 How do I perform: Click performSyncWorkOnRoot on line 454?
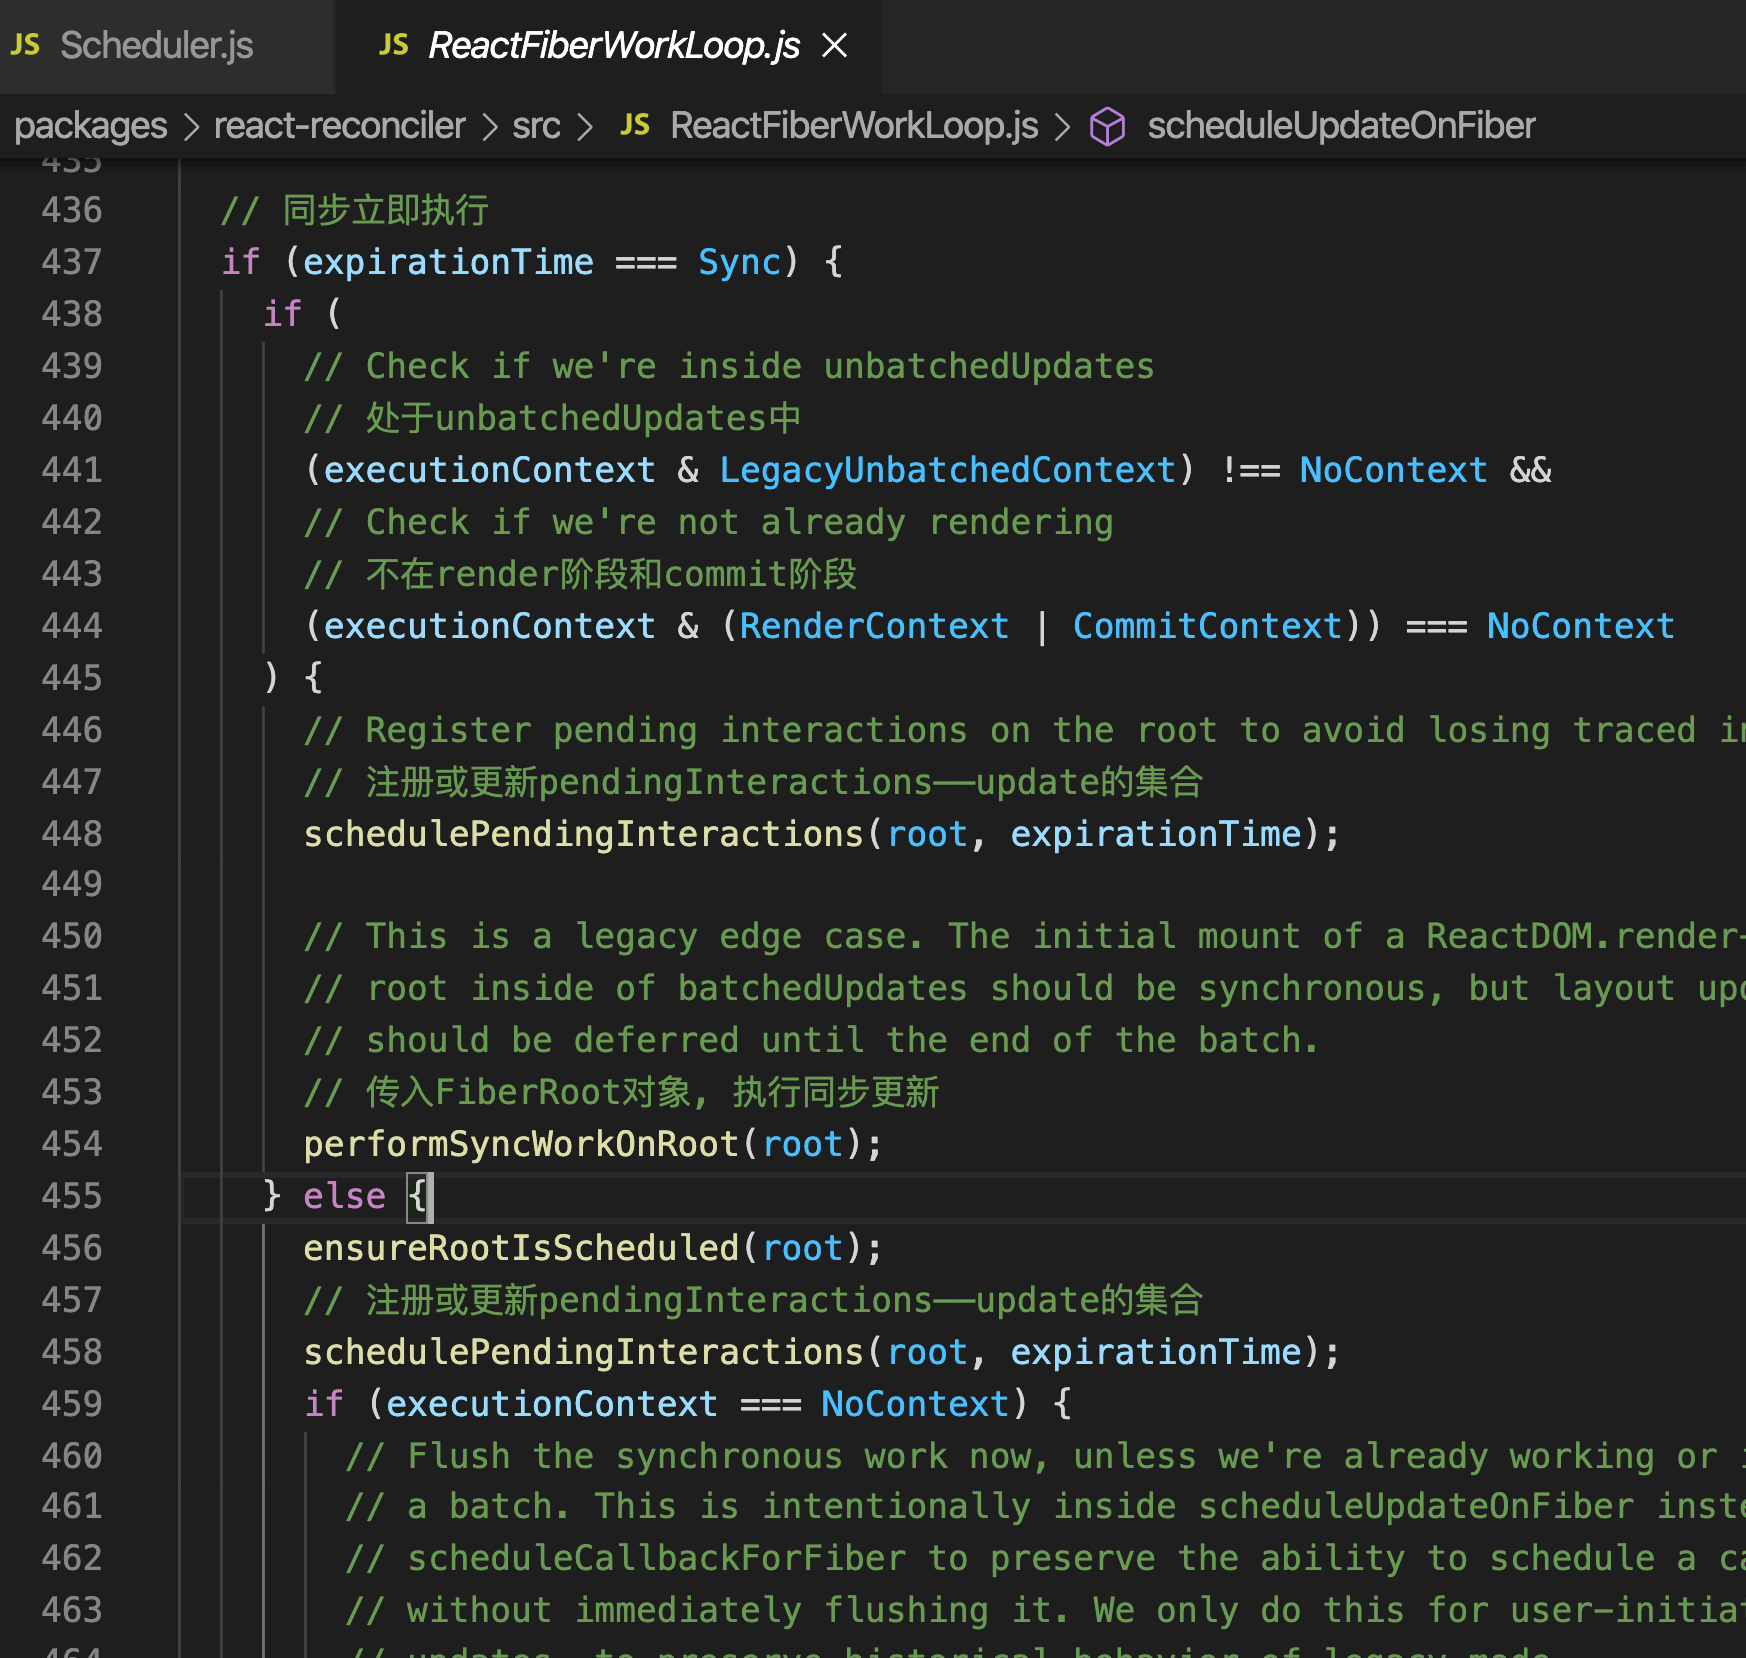coord(521,1144)
